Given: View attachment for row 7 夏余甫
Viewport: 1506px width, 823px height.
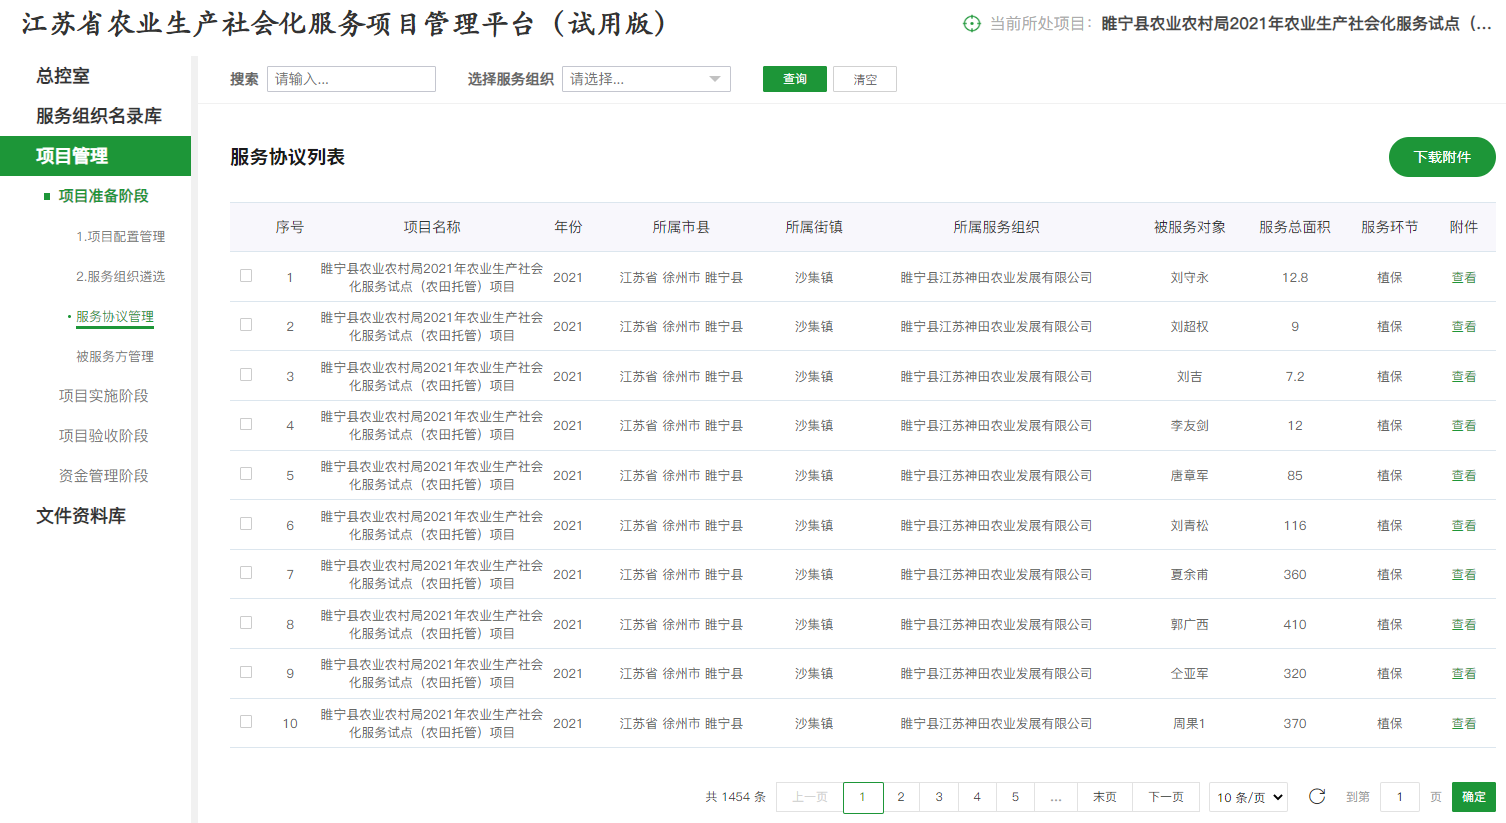Looking at the screenshot, I should [x=1464, y=574].
